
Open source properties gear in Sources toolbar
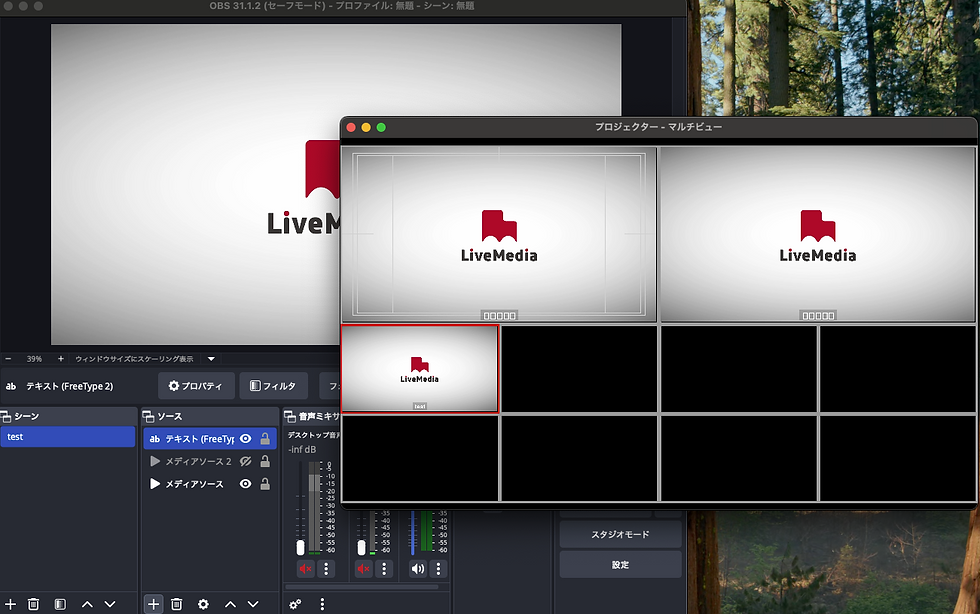[x=203, y=604]
